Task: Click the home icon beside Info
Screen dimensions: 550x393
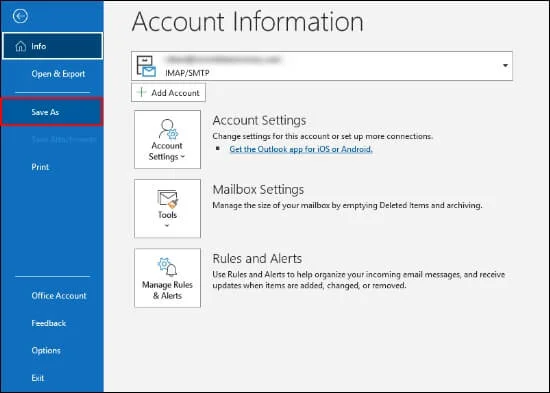Action: point(21,46)
